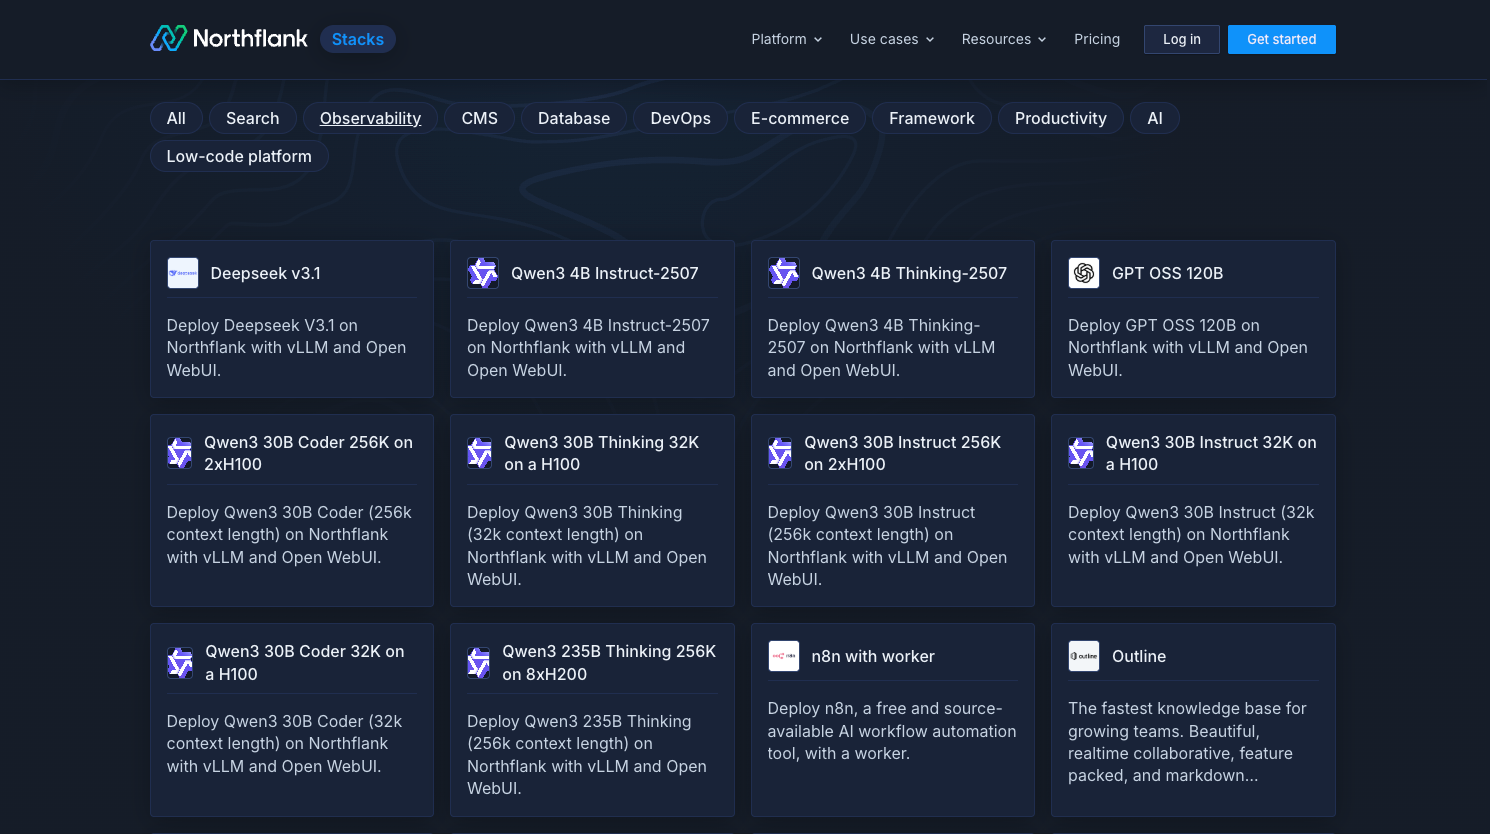This screenshot has width=1490, height=834.
Task: Click the Outline card logo icon
Action: tap(1084, 656)
